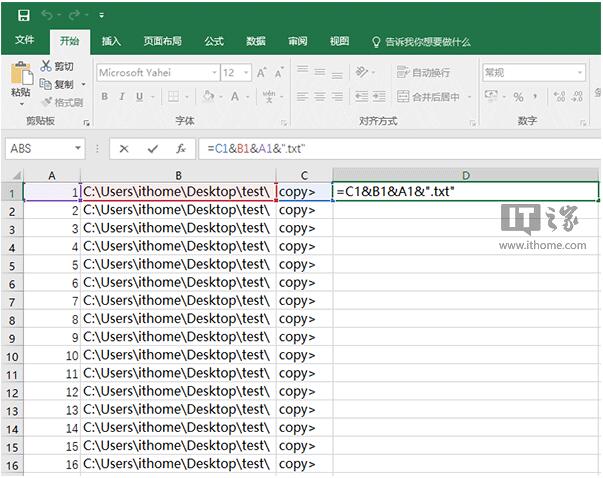
Task: Toggle Bold formatting
Action: (x=104, y=97)
